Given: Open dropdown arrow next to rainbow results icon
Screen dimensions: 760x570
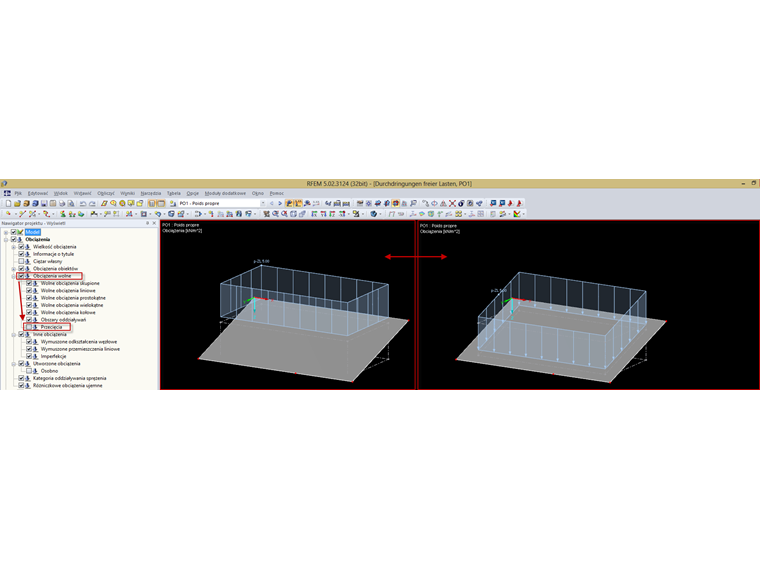Looking at the screenshot, I should coord(523,214).
